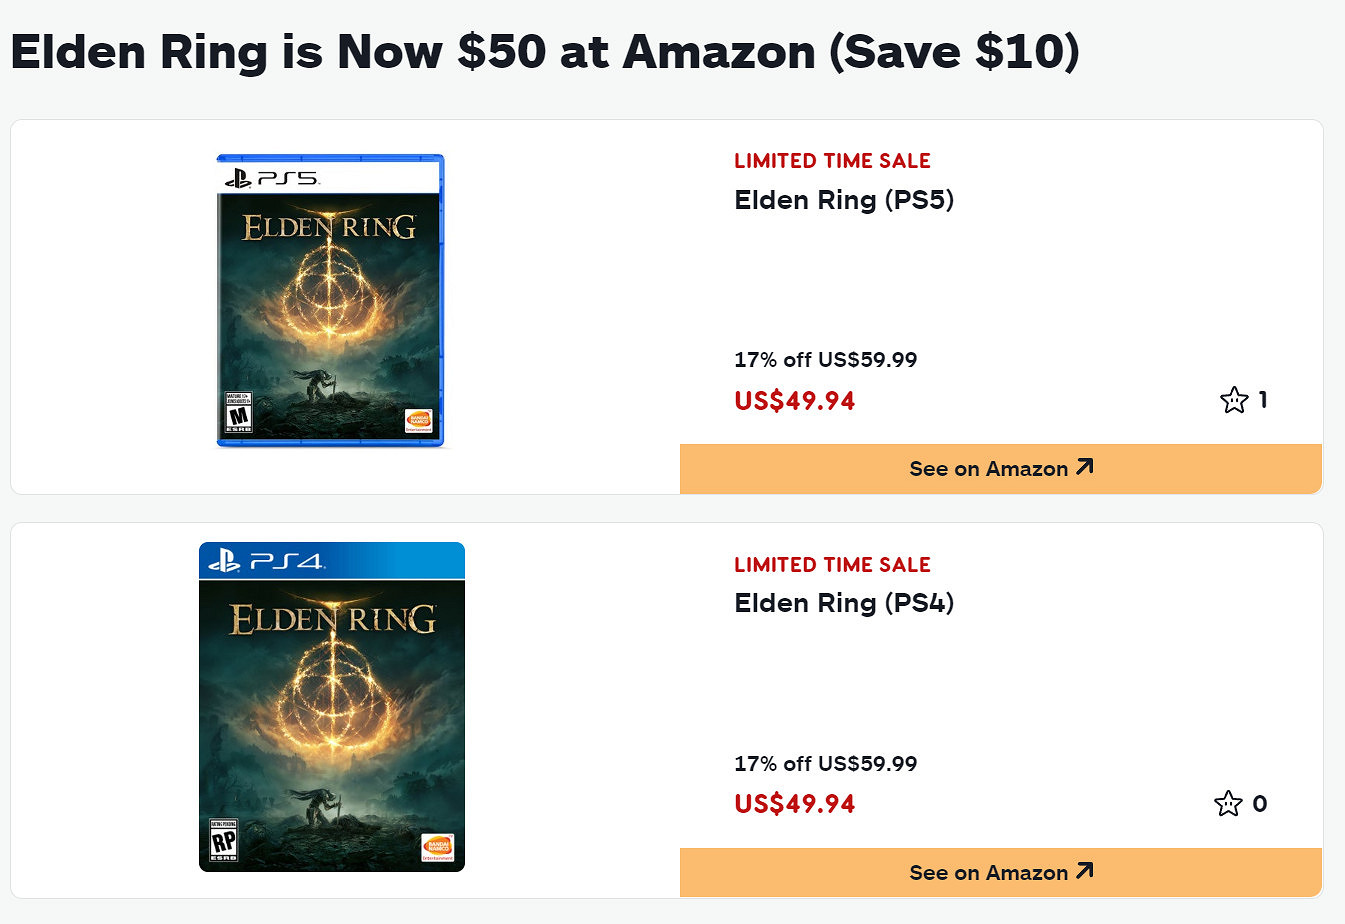This screenshot has height=924, width=1345.
Task: Click the Bandai Namco logo on PS5 cover
Action: tap(418, 421)
